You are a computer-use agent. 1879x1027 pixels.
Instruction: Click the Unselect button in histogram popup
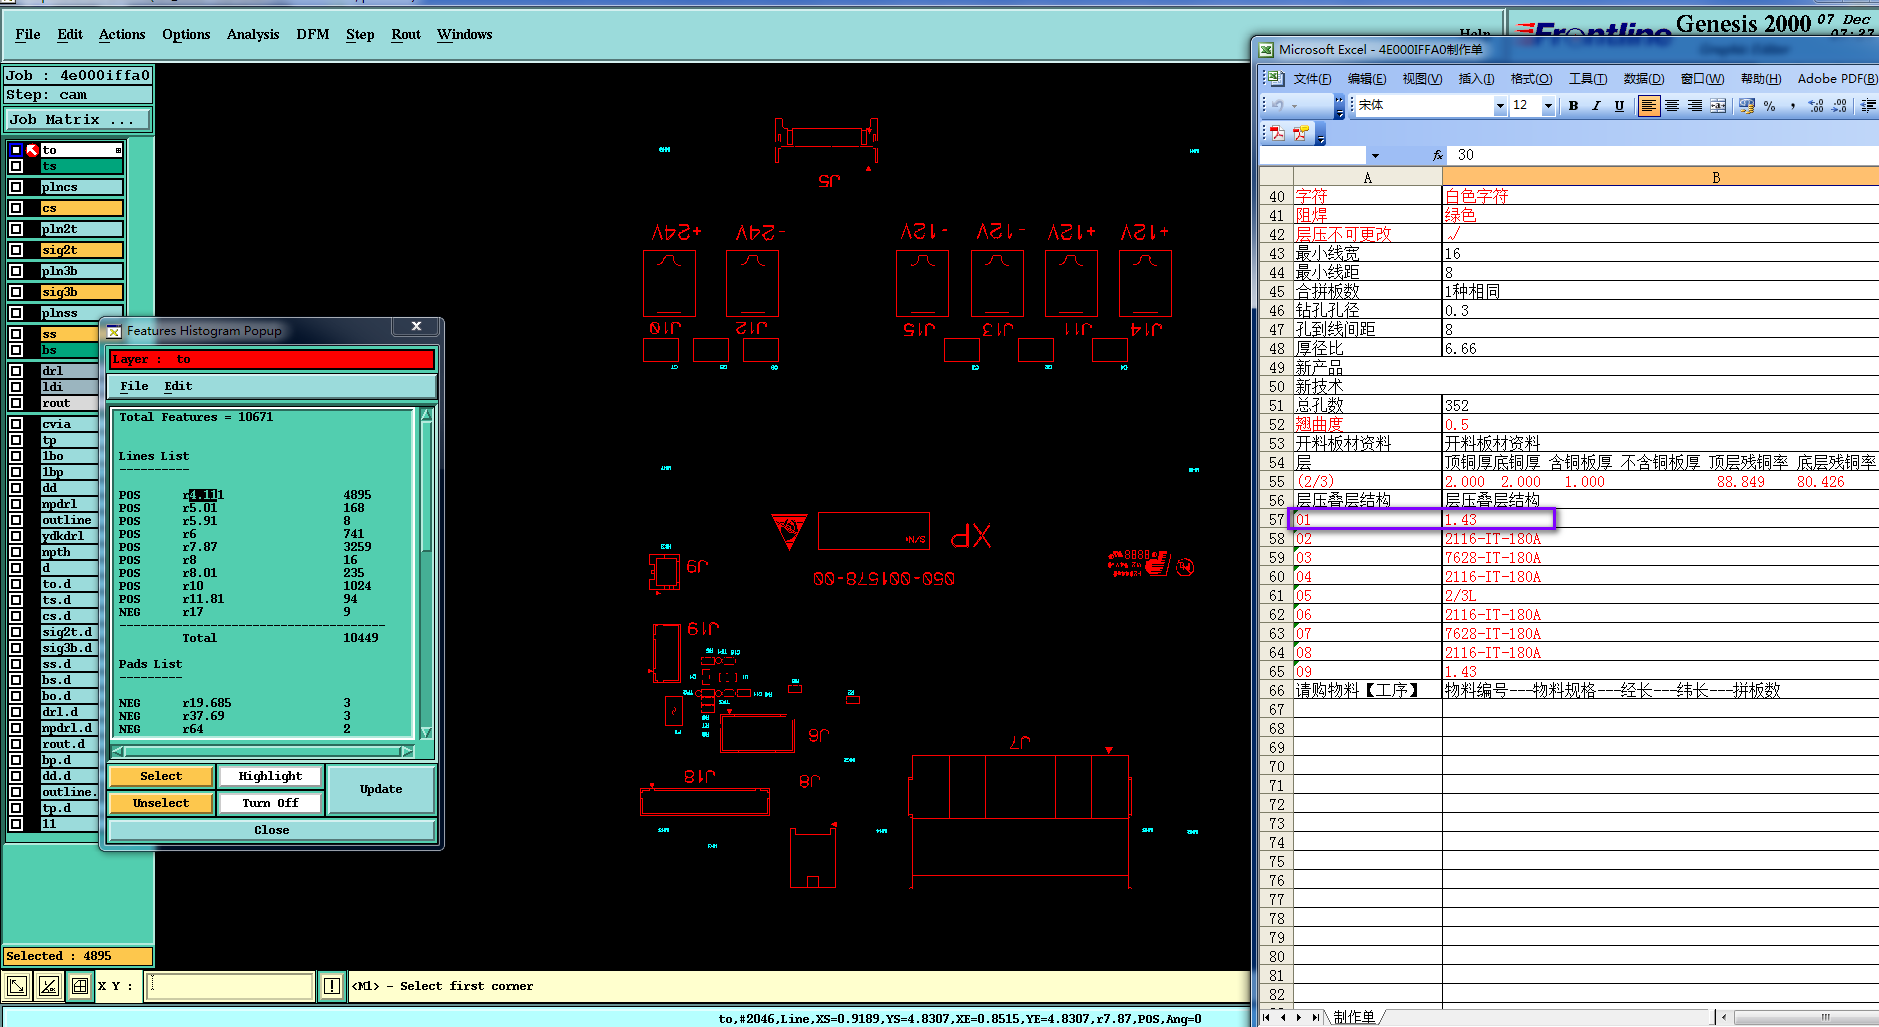(x=161, y=803)
